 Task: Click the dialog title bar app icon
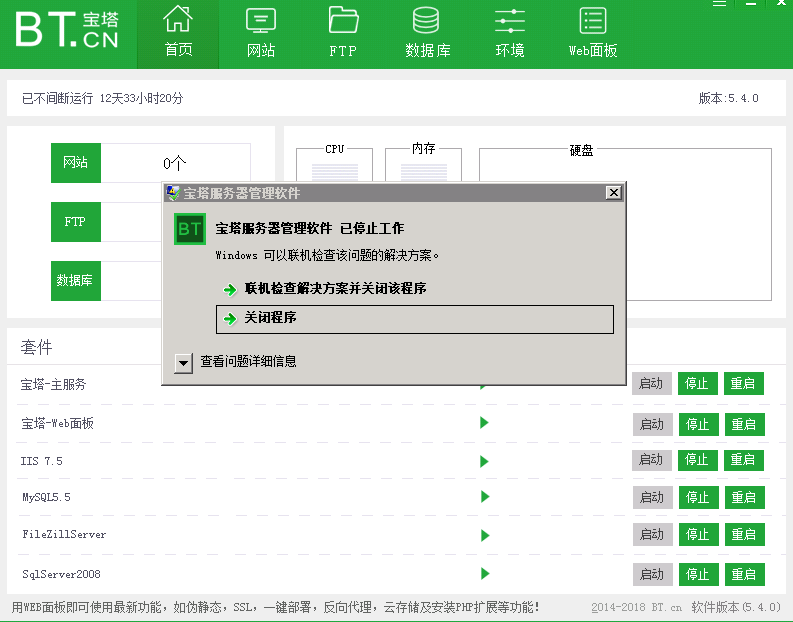[173, 193]
